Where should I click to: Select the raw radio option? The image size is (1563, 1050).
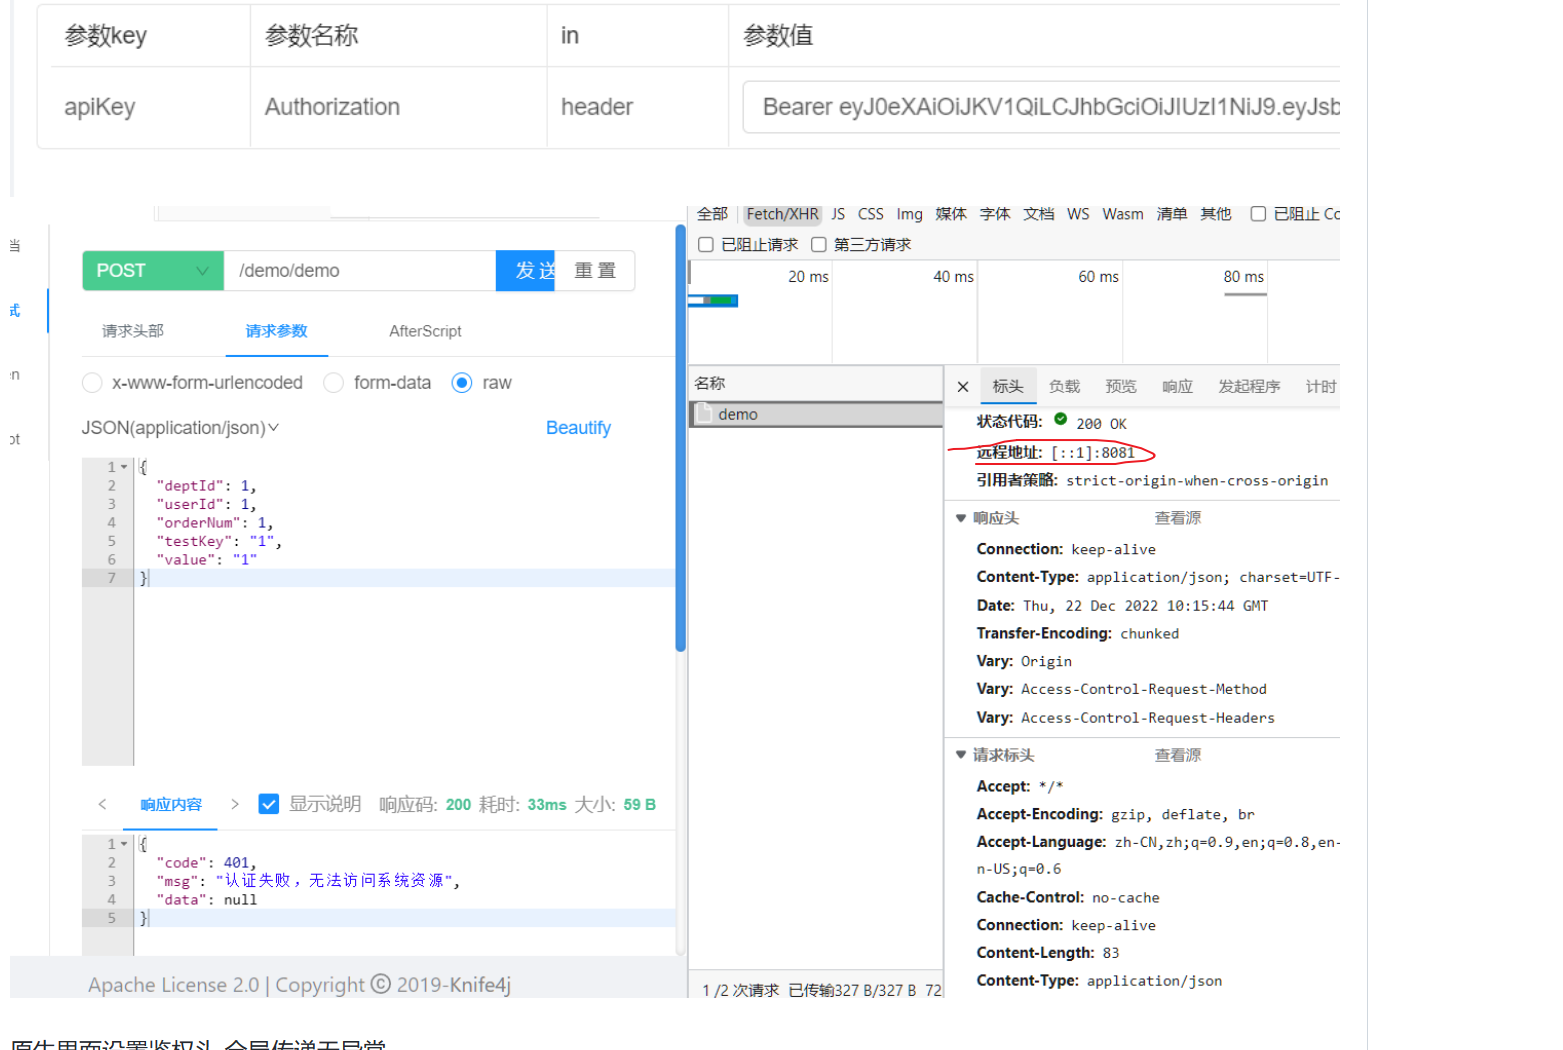click(461, 383)
